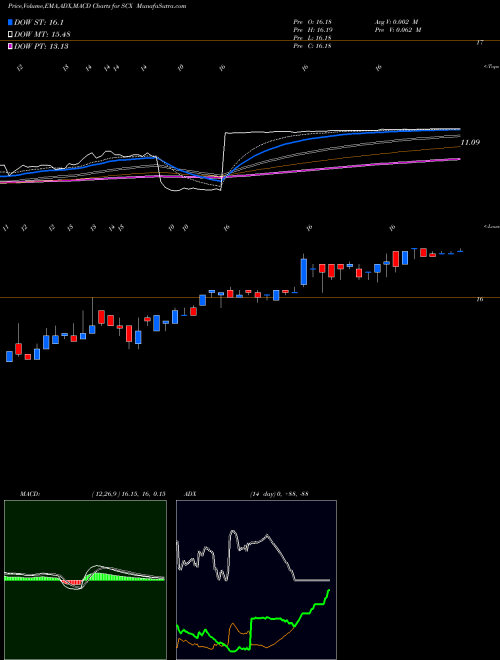Screen dimensions: 500x660
Task: Click the '<Tops' marker label
Action: [x=492, y=67]
